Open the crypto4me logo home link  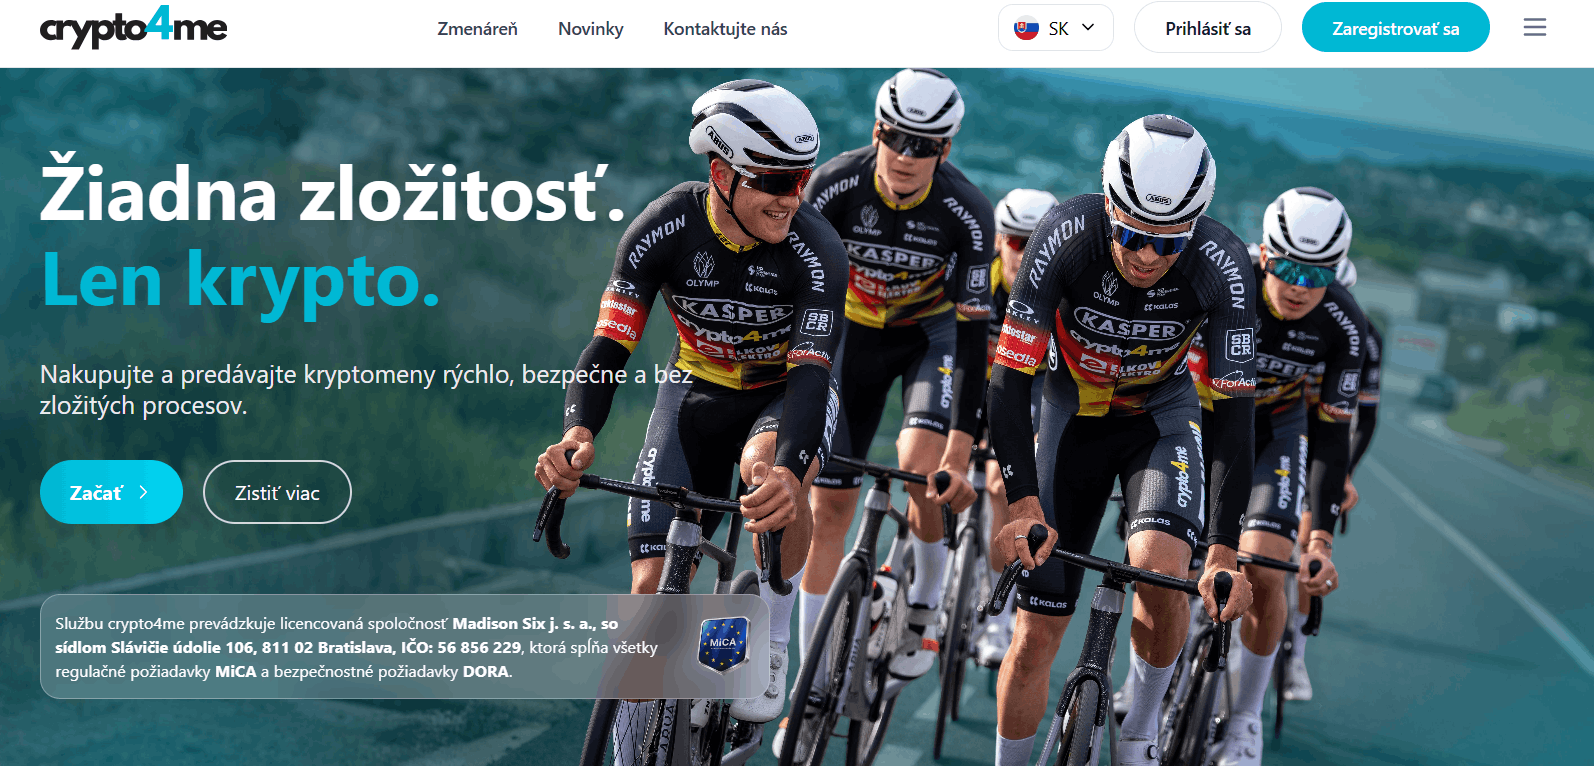pyautogui.click(x=133, y=27)
